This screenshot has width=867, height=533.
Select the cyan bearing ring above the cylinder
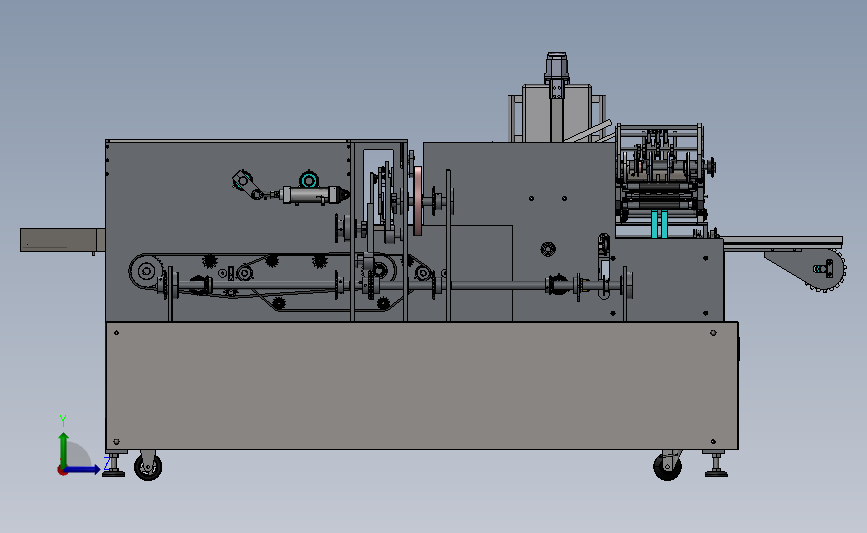(x=309, y=180)
